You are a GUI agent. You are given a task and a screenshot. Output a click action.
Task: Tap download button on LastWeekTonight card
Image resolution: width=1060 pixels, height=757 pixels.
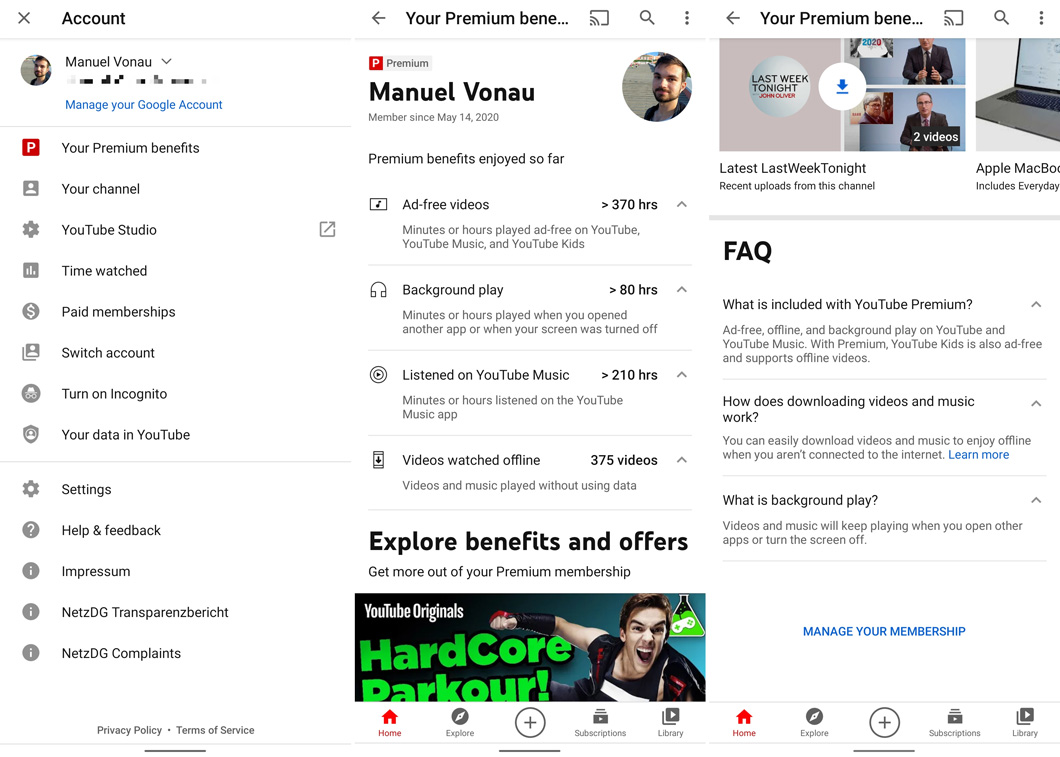point(842,87)
